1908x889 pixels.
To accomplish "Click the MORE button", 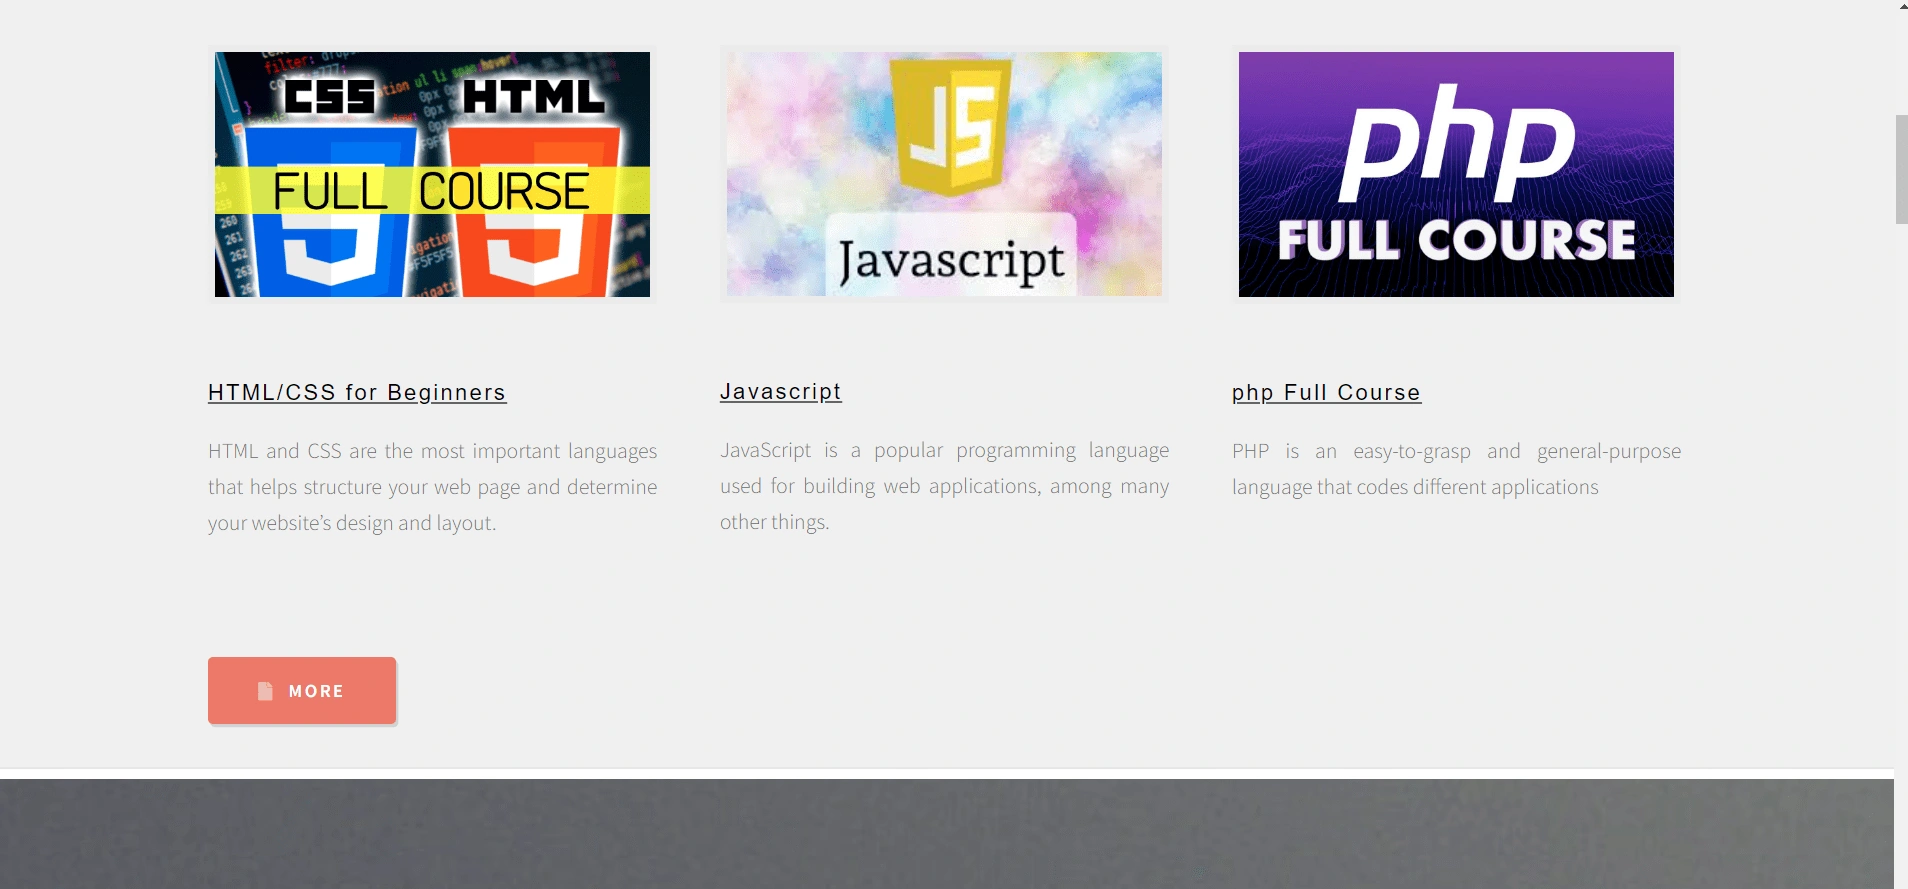I will pyautogui.click(x=302, y=690).
